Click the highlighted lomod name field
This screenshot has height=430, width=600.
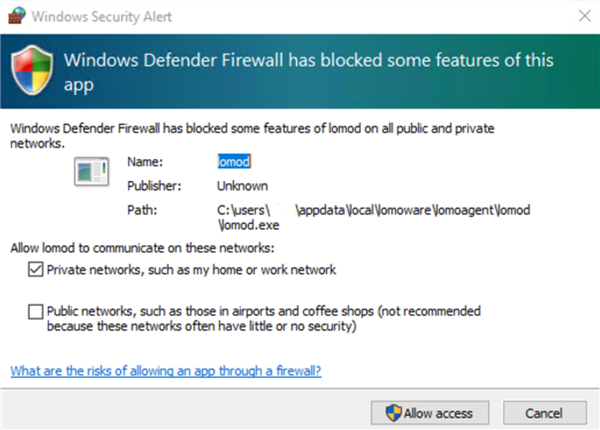tap(233, 160)
